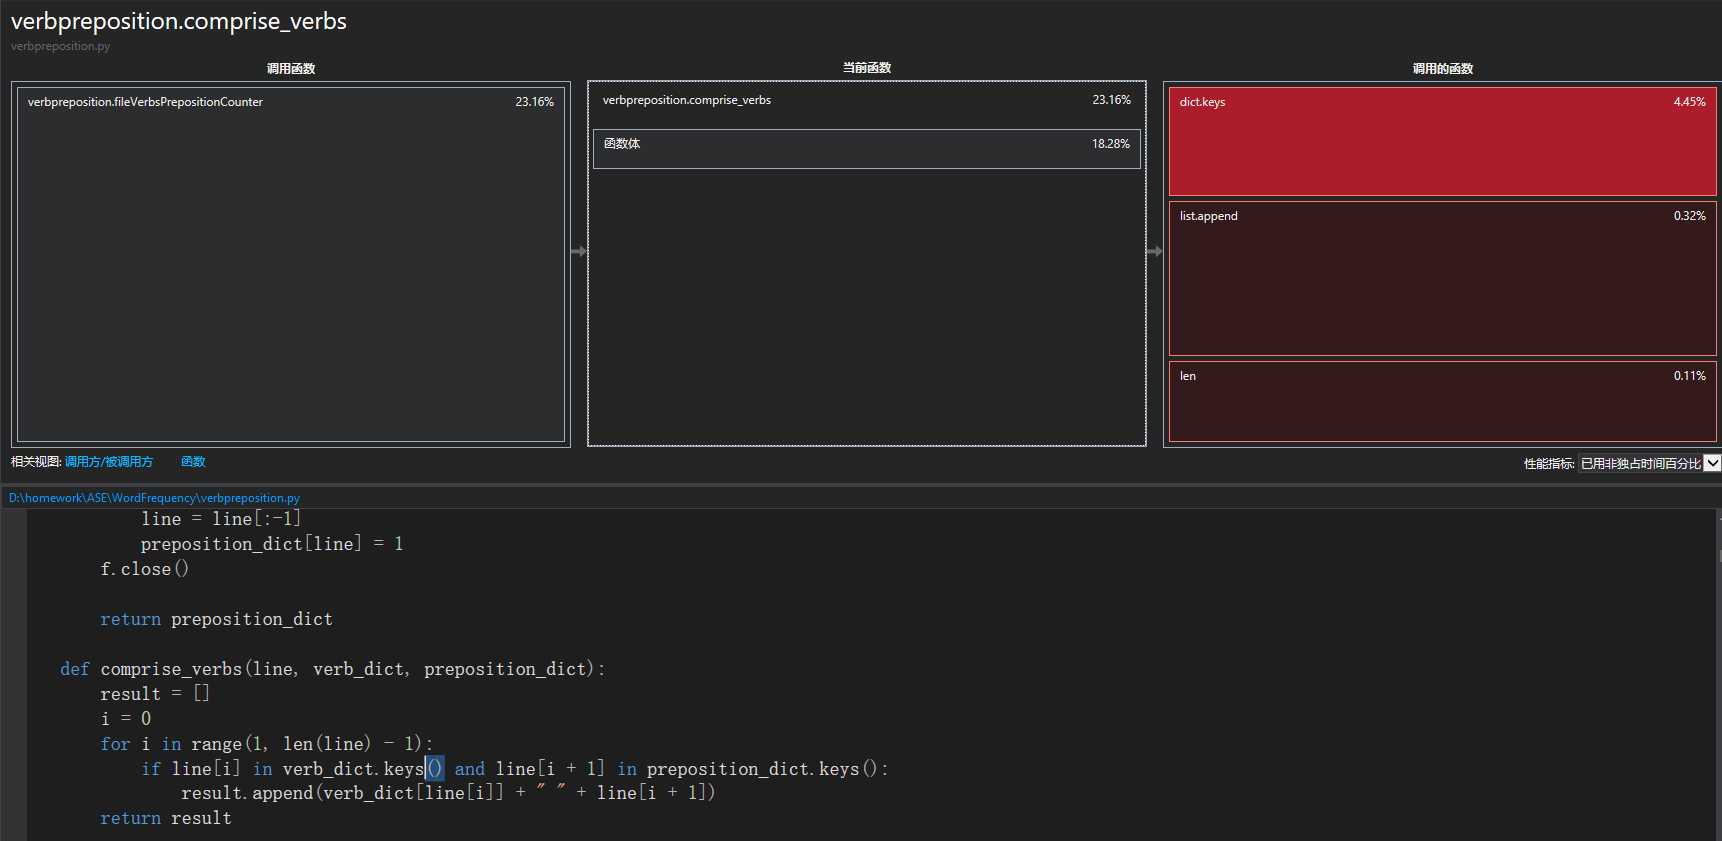Image resolution: width=1722 pixels, height=841 pixels.
Task: Select the len called function box
Action: click(1443, 401)
